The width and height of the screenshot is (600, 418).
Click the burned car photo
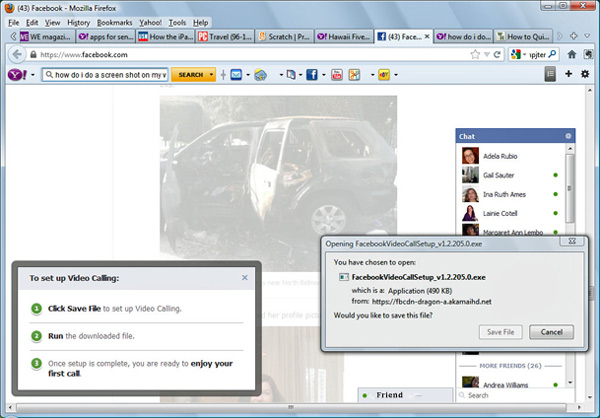(278, 184)
